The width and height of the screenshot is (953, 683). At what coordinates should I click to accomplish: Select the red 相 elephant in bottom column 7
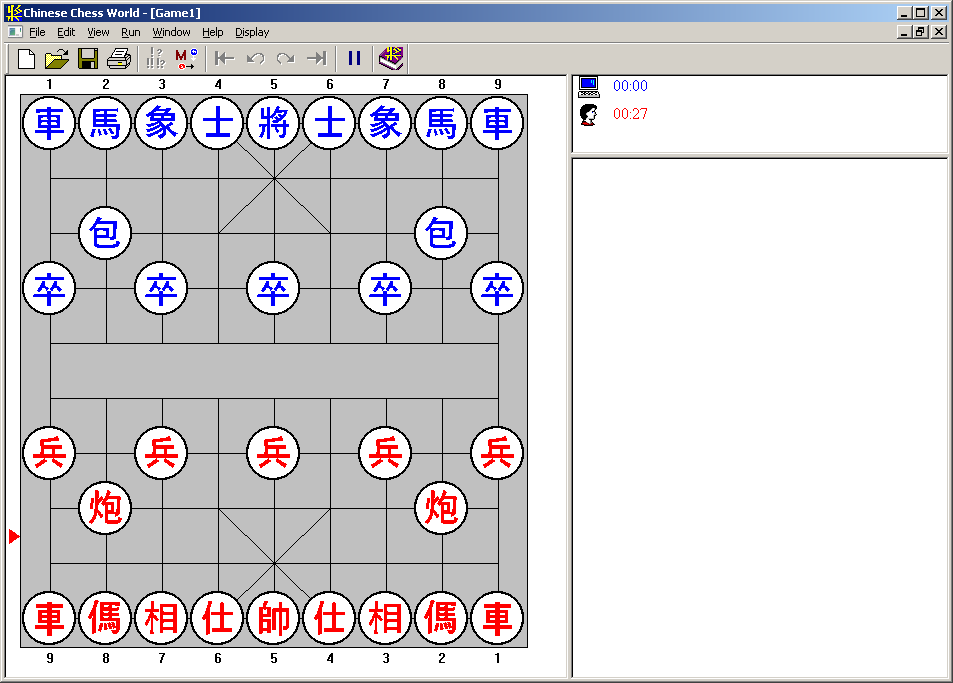pos(161,618)
